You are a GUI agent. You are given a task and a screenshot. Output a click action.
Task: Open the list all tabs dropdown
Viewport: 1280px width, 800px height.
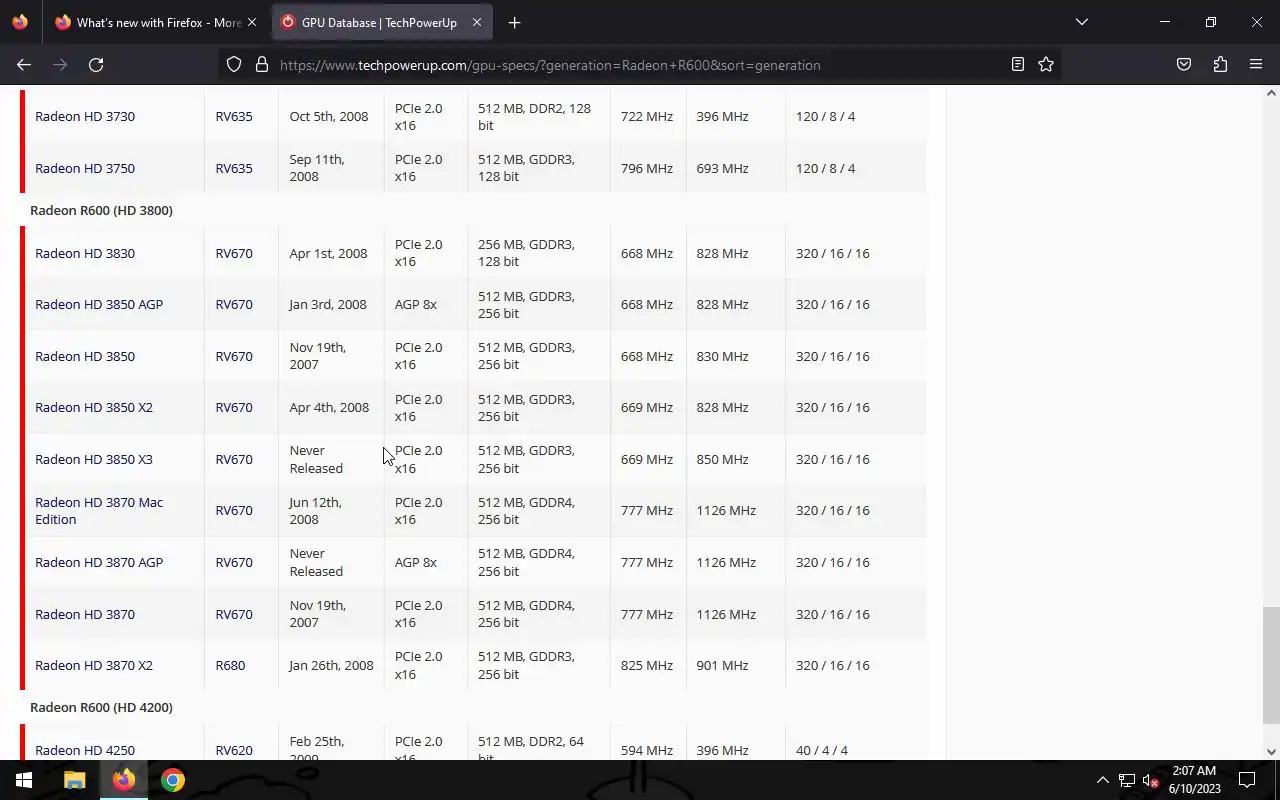1081,22
